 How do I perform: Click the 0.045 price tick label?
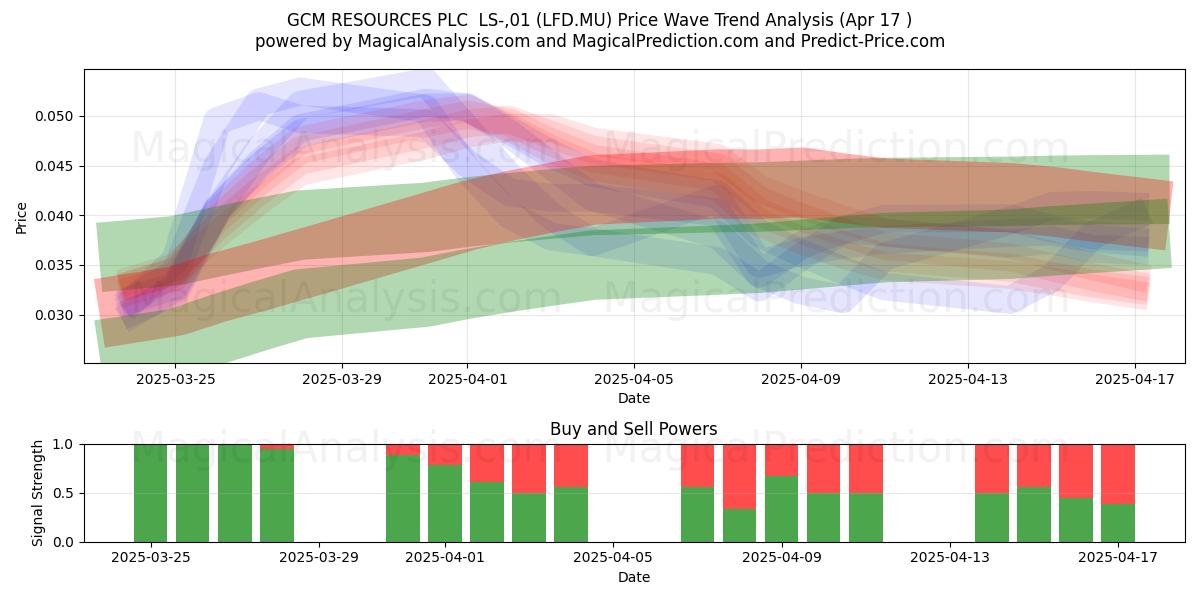tap(55, 166)
